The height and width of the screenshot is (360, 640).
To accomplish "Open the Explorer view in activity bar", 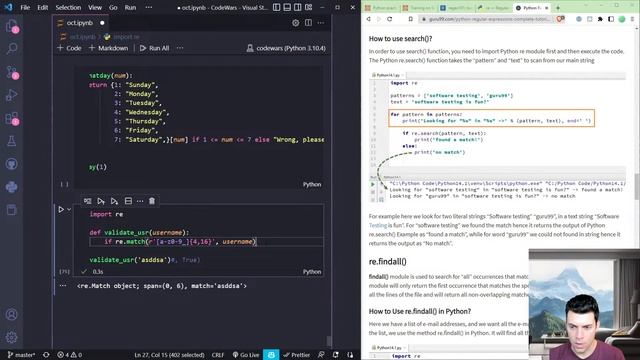I will point(11,27).
